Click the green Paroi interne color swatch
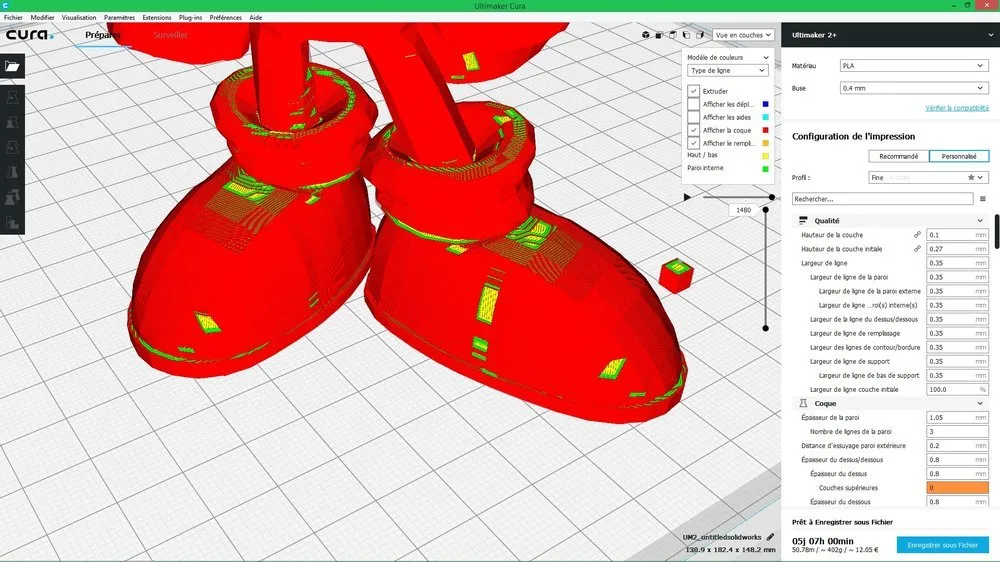1000x562 pixels. point(765,168)
